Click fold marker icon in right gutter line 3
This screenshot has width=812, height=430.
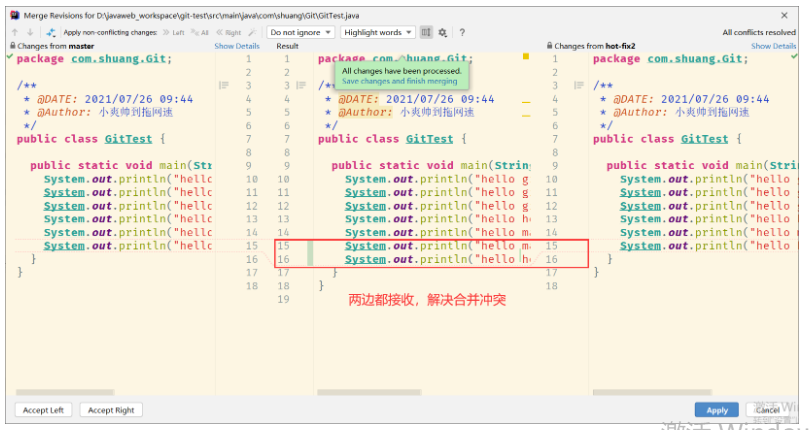579,85
